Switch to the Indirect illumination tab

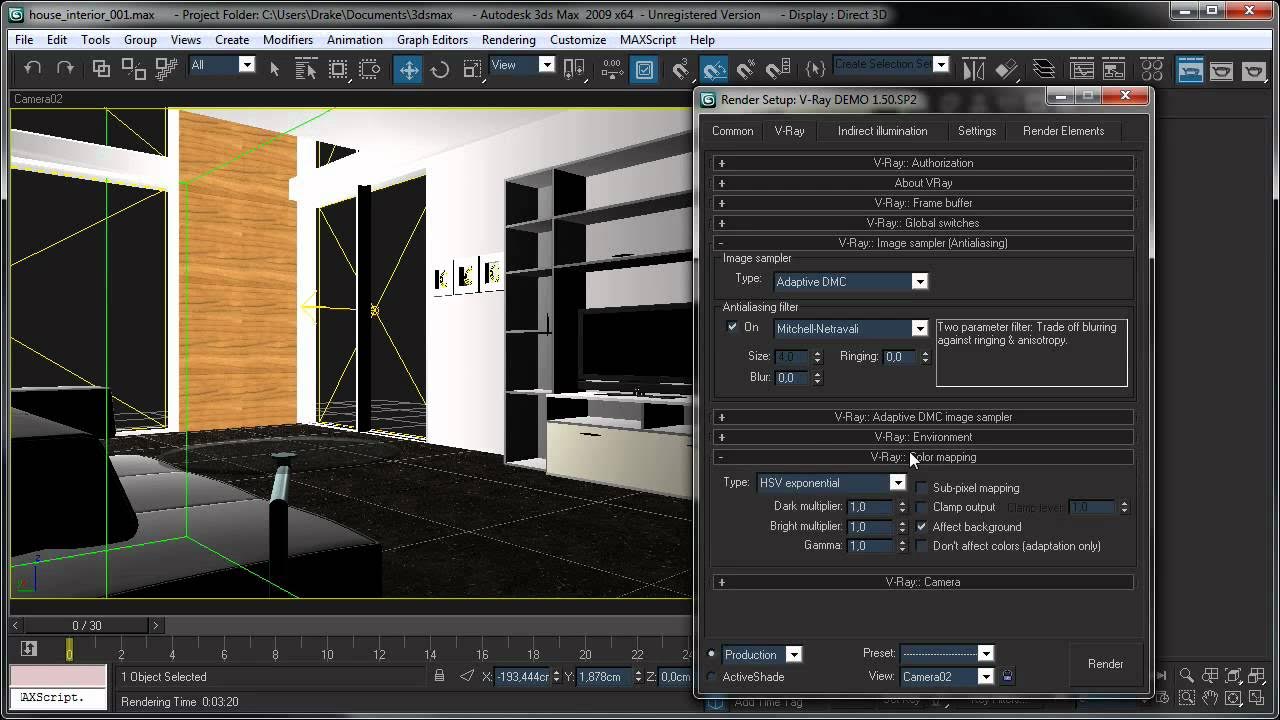pos(882,131)
